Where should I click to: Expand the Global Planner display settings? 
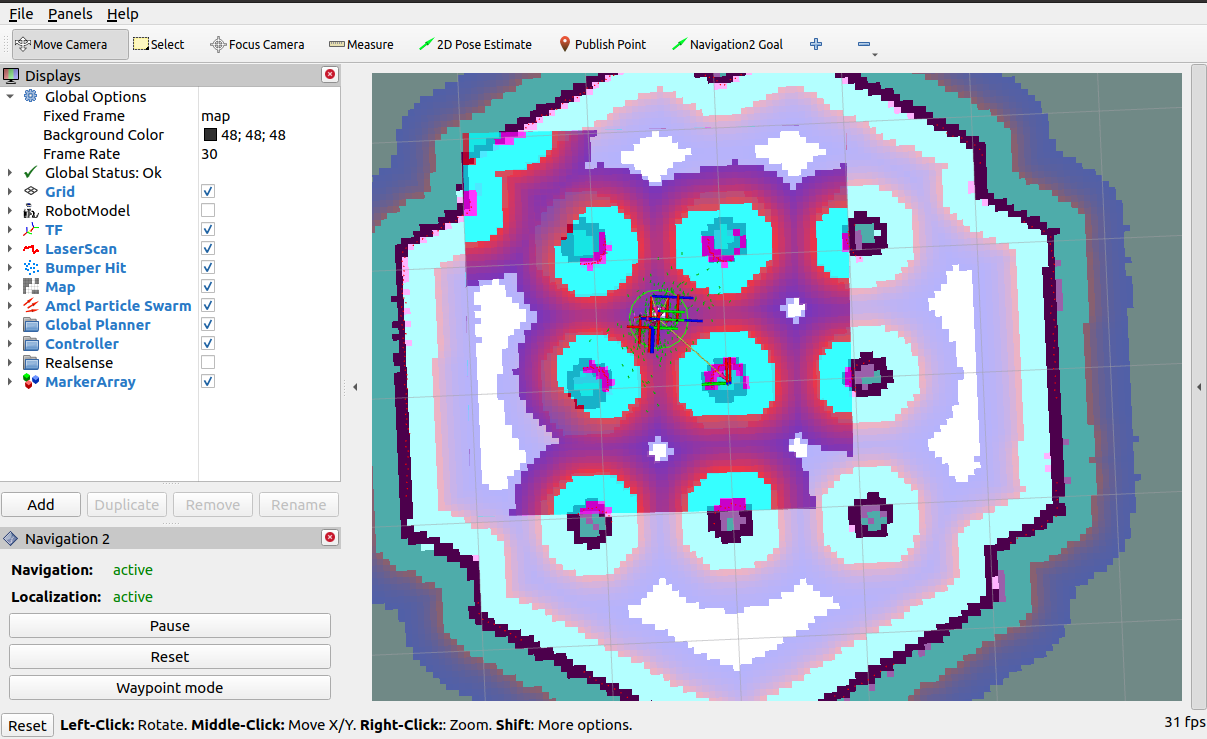[9, 324]
